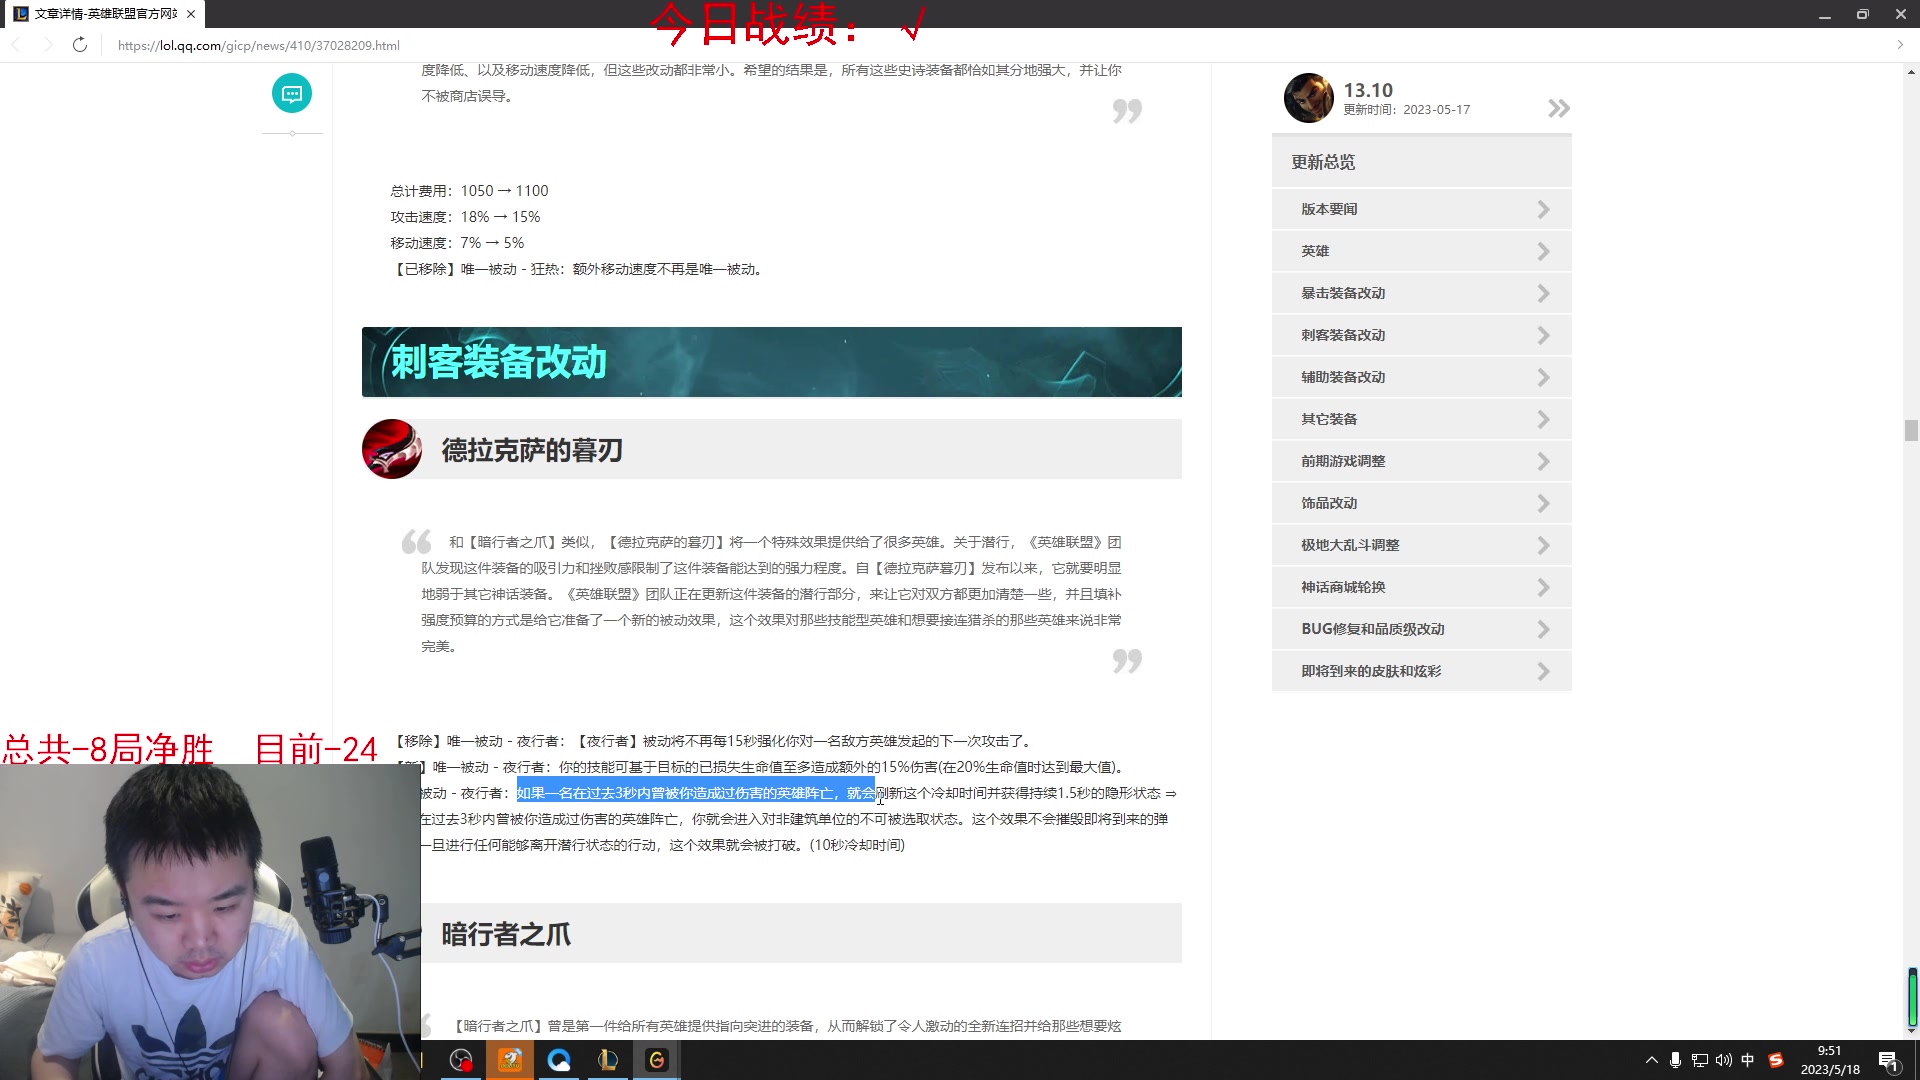
Task: Click the teal comment bubble icon
Action: pyautogui.click(x=292, y=94)
